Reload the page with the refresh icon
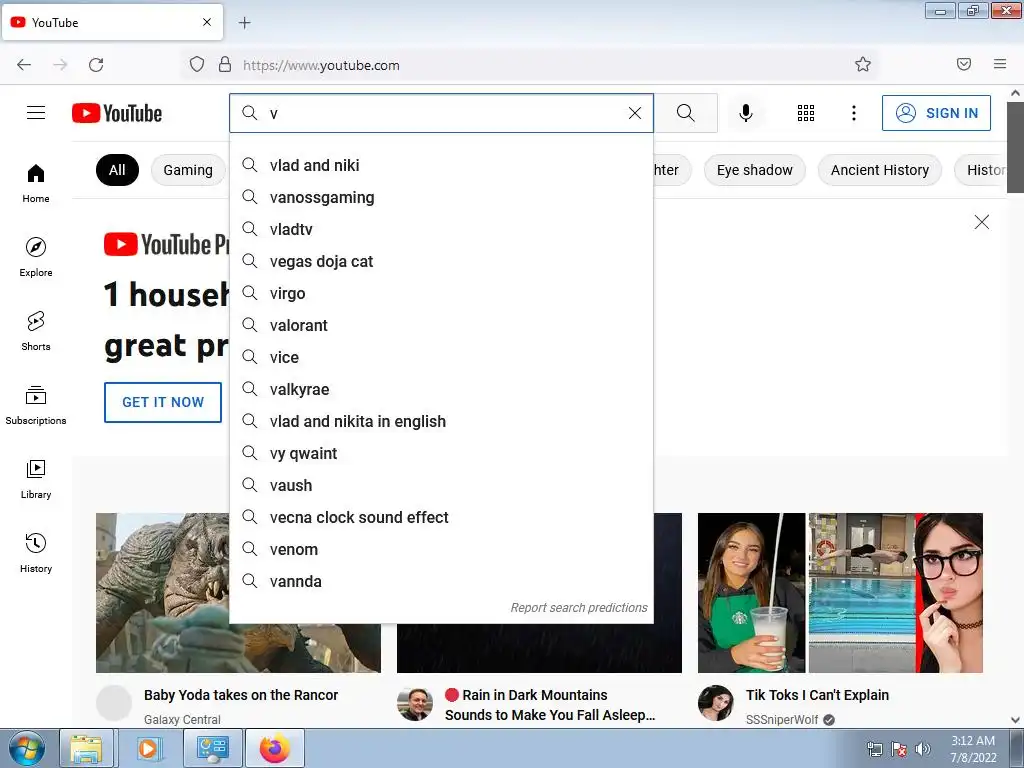This screenshot has width=1024, height=768. (96, 65)
